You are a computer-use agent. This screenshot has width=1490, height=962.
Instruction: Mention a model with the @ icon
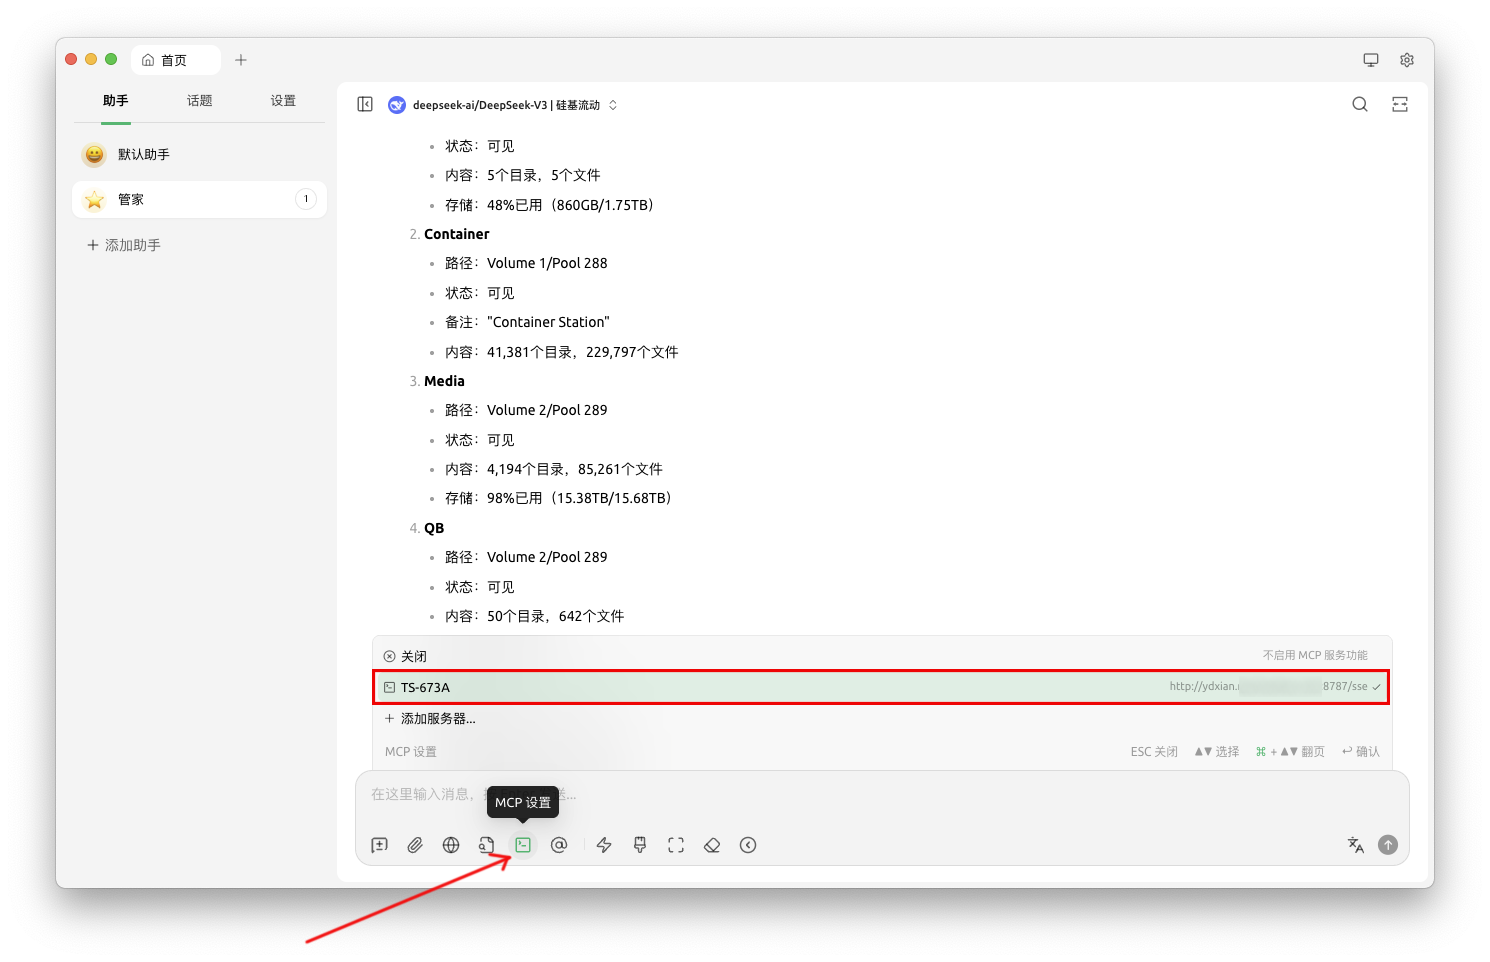(x=559, y=845)
